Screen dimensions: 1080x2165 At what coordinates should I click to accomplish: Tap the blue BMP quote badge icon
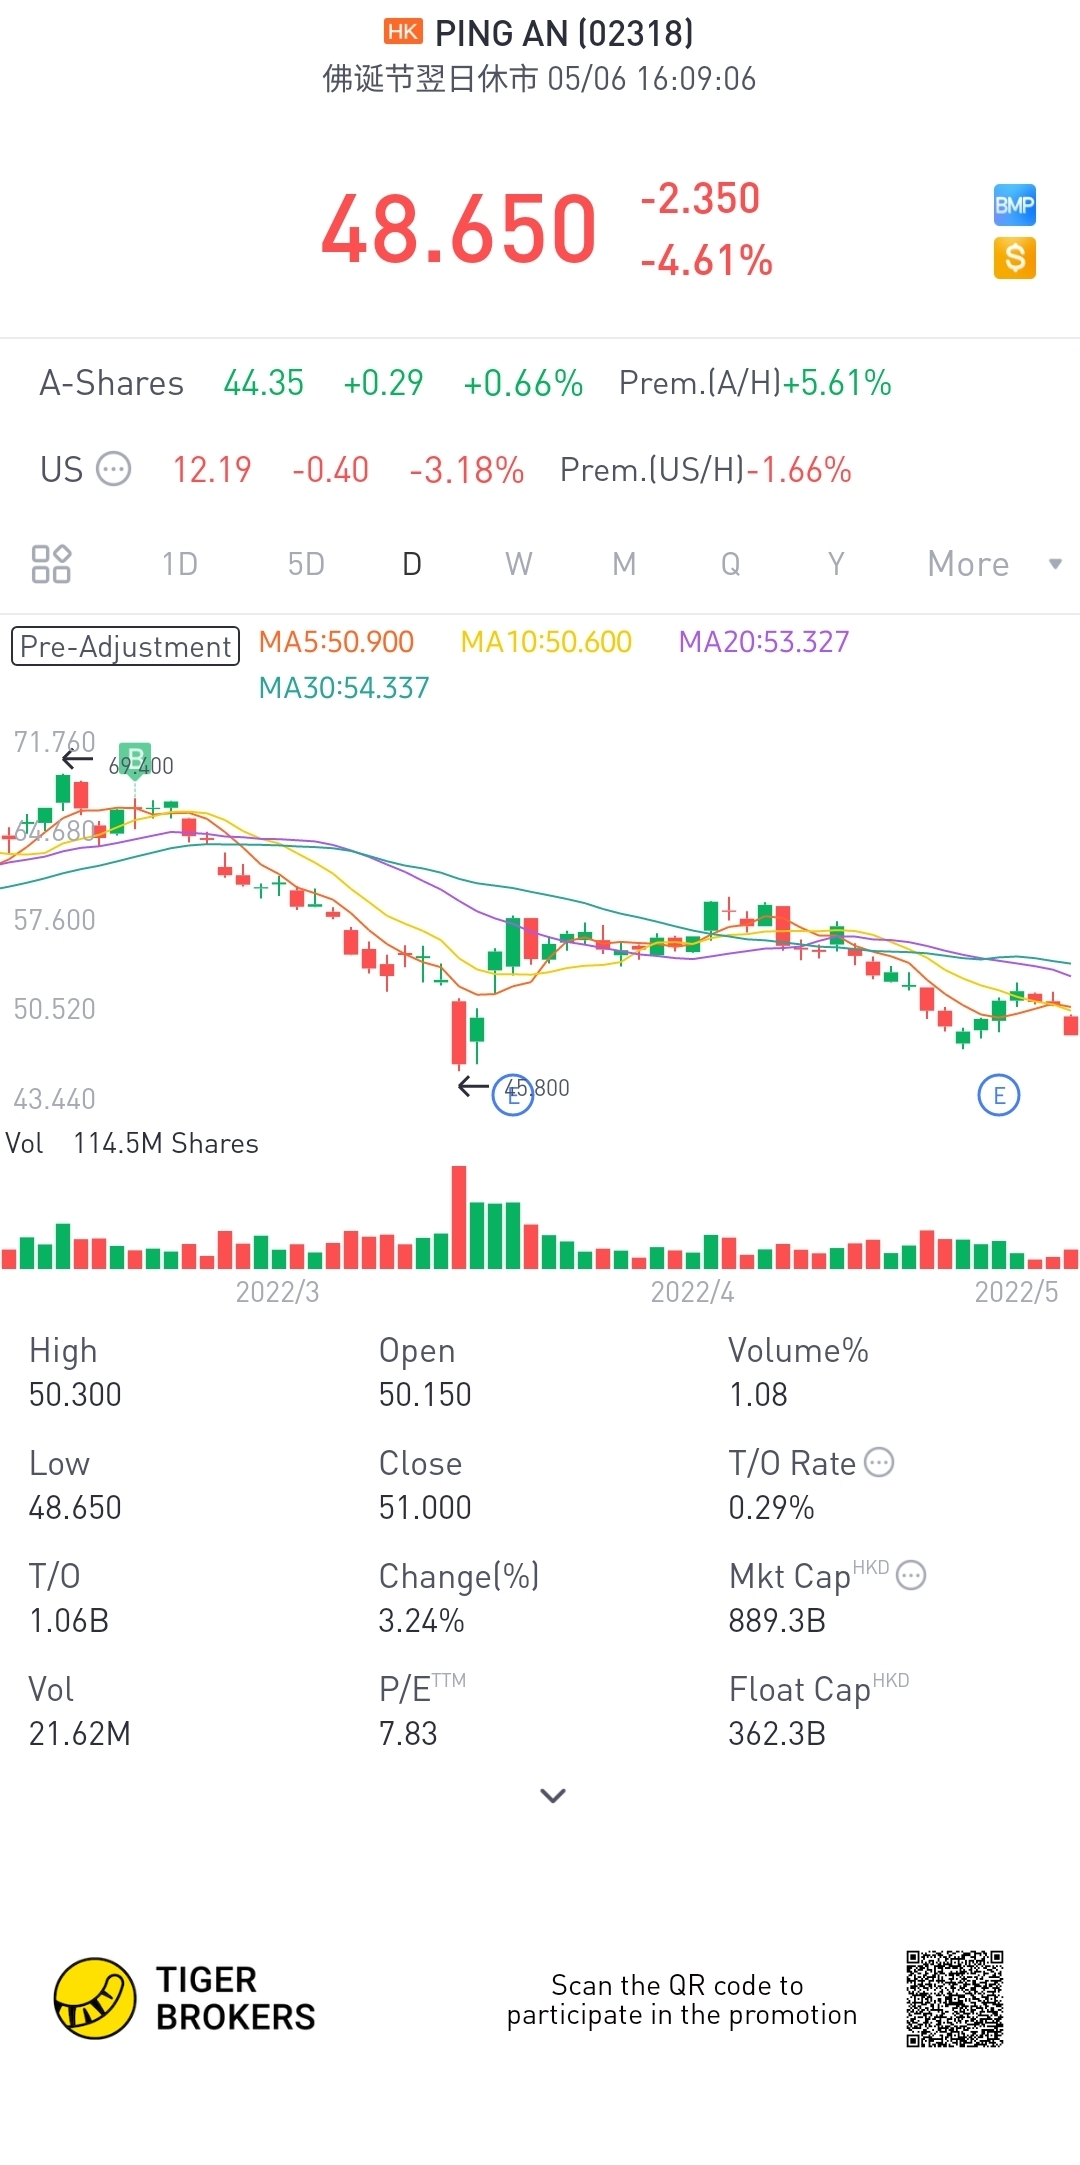(x=1014, y=206)
